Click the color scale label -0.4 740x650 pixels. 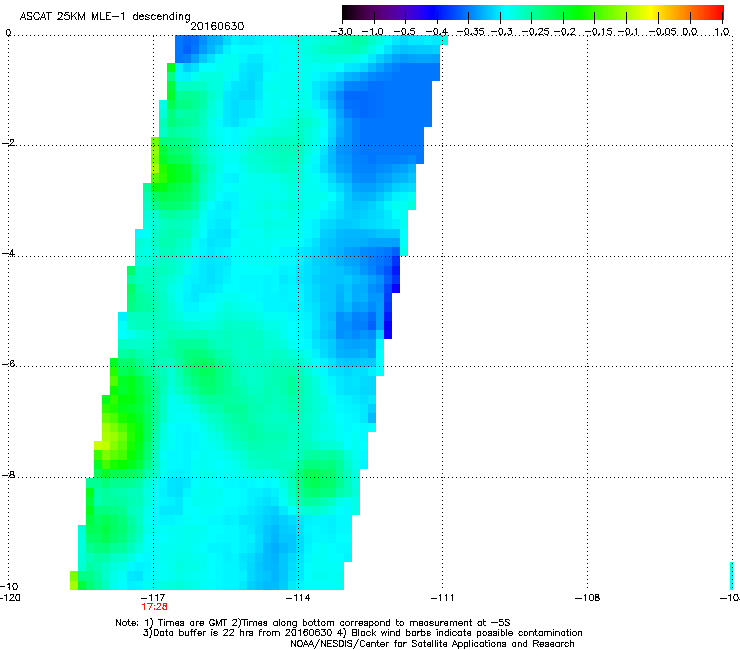[437, 32]
